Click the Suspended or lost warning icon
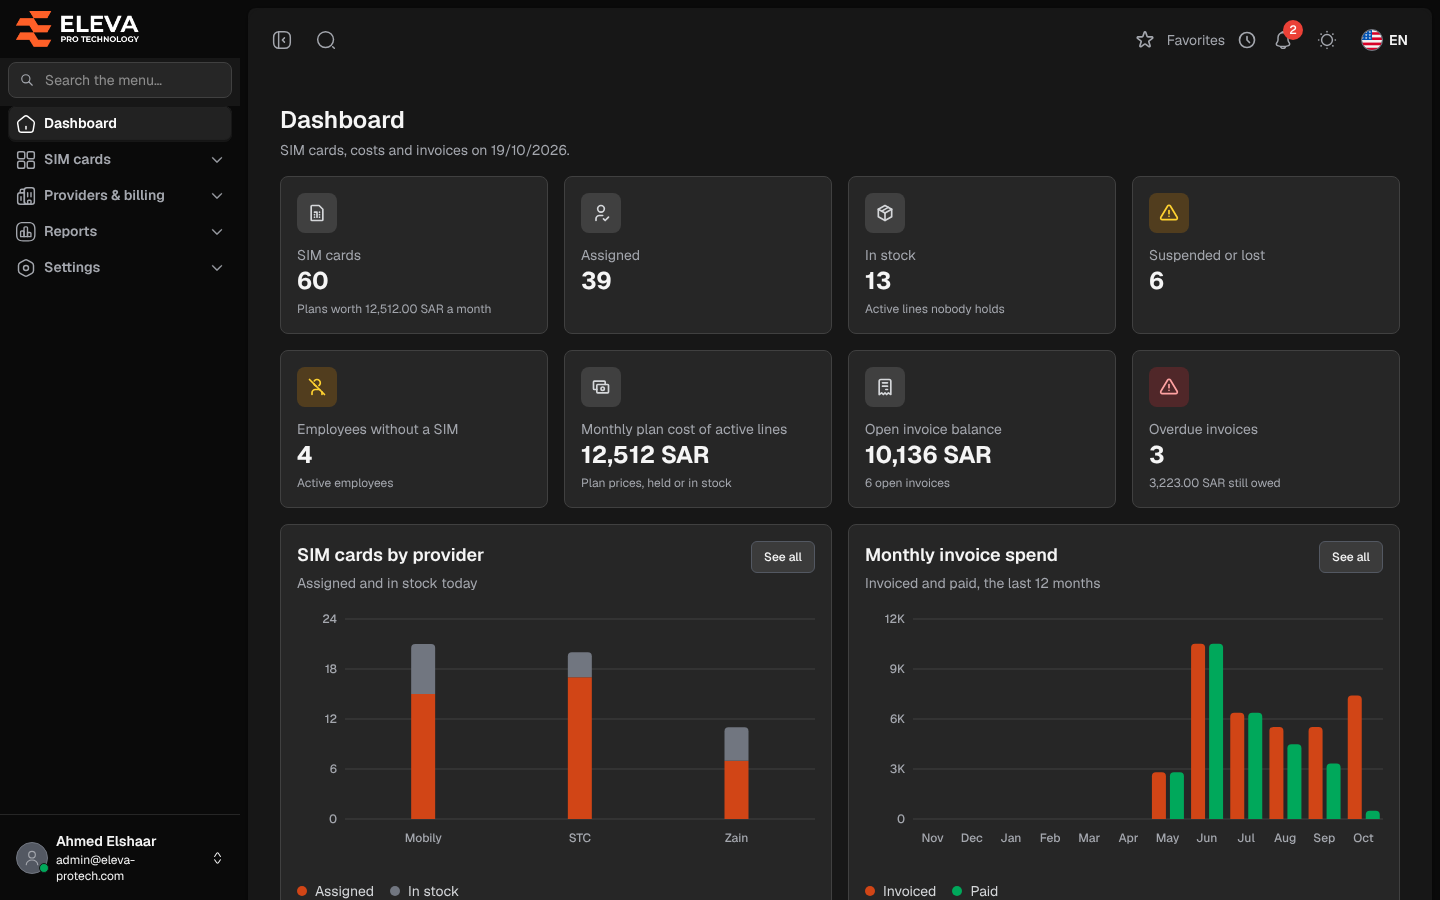Image resolution: width=1440 pixels, height=900 pixels. coord(1169,213)
